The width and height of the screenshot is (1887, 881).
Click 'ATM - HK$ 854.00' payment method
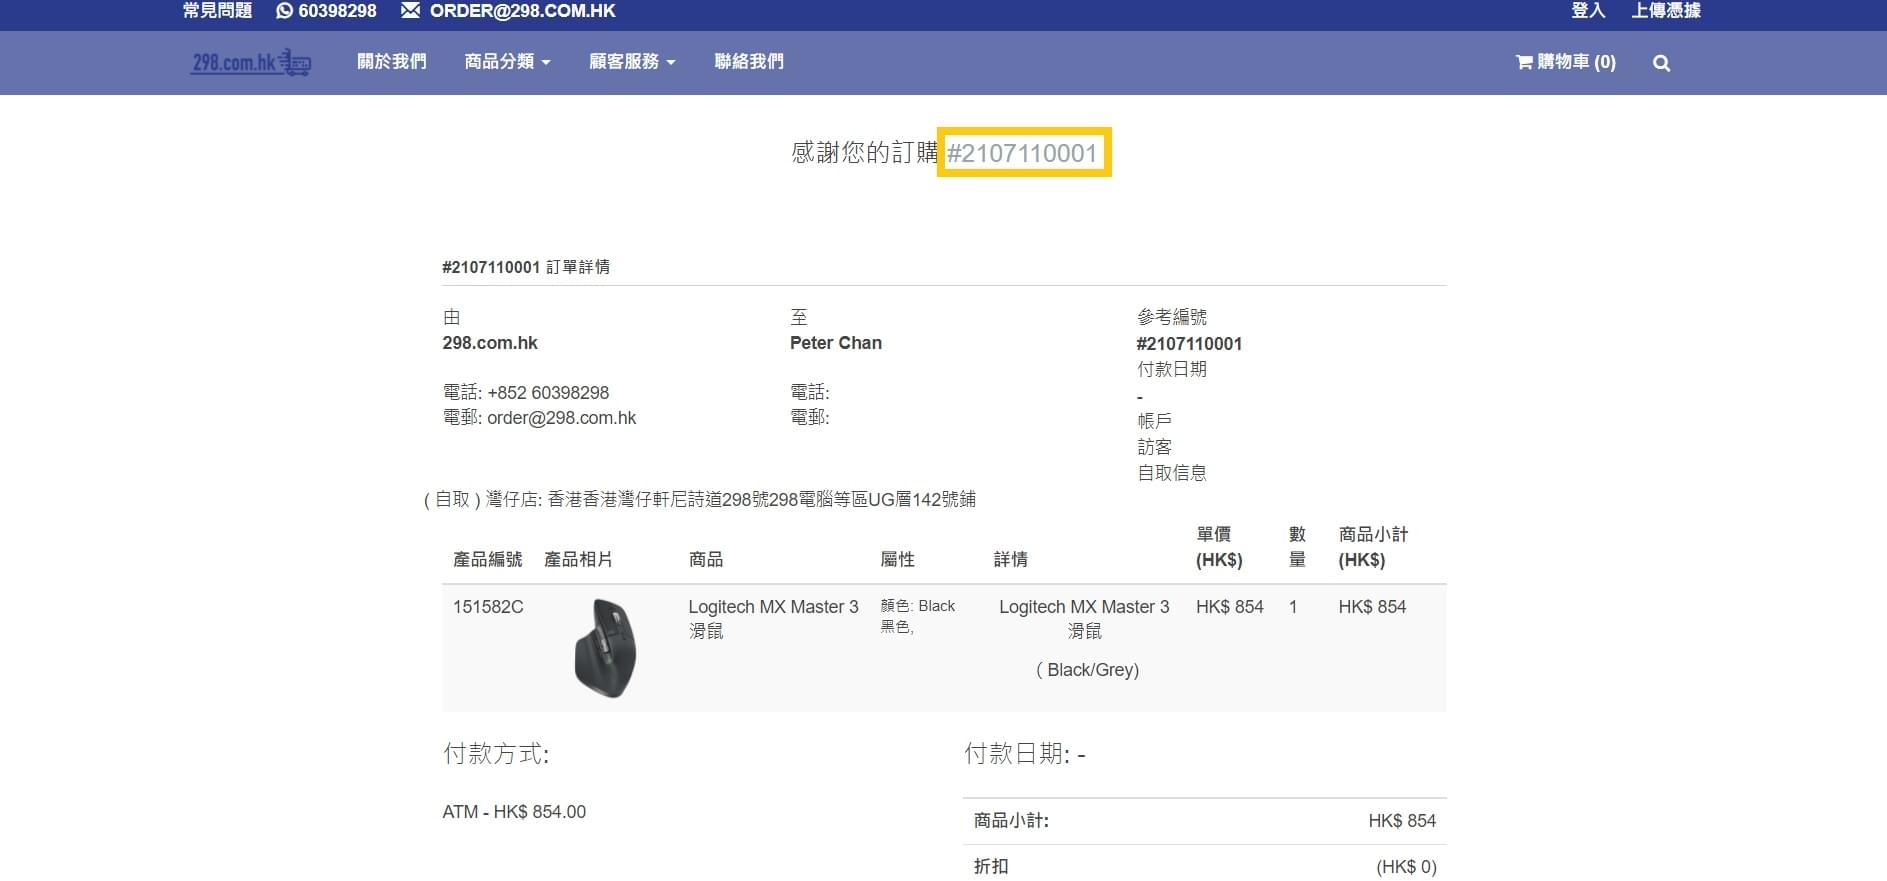pos(514,812)
